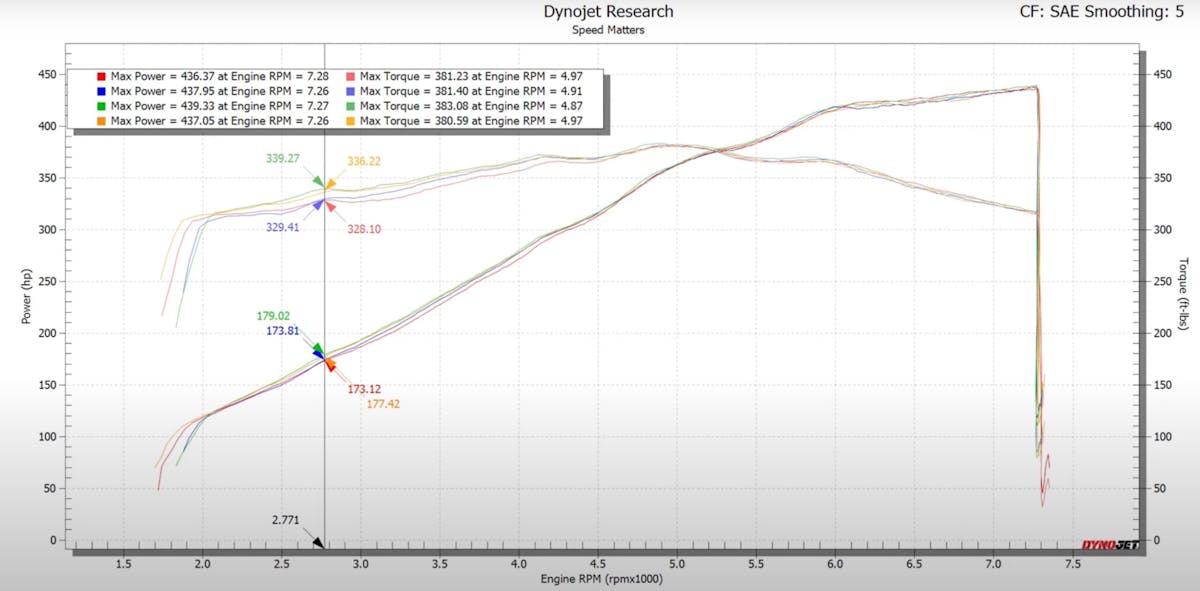Select the Max Torque 381.40 legend swatch

[350, 91]
